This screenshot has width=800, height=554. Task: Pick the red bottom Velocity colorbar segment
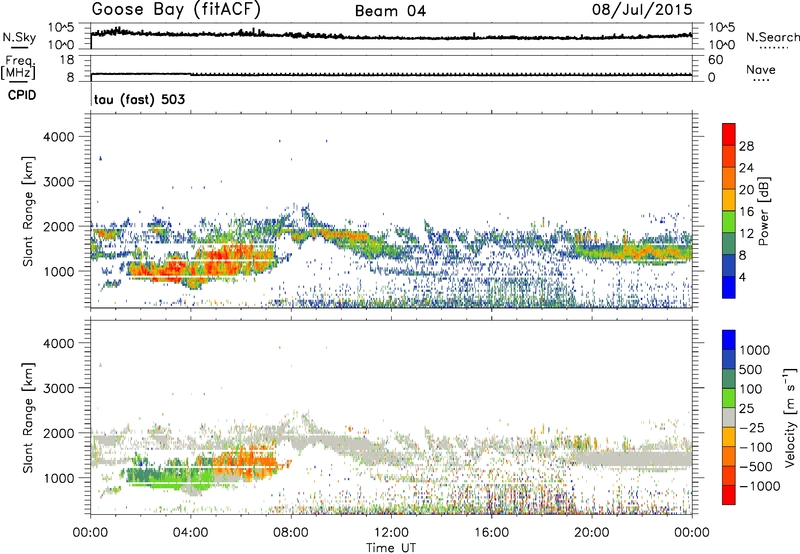point(729,495)
